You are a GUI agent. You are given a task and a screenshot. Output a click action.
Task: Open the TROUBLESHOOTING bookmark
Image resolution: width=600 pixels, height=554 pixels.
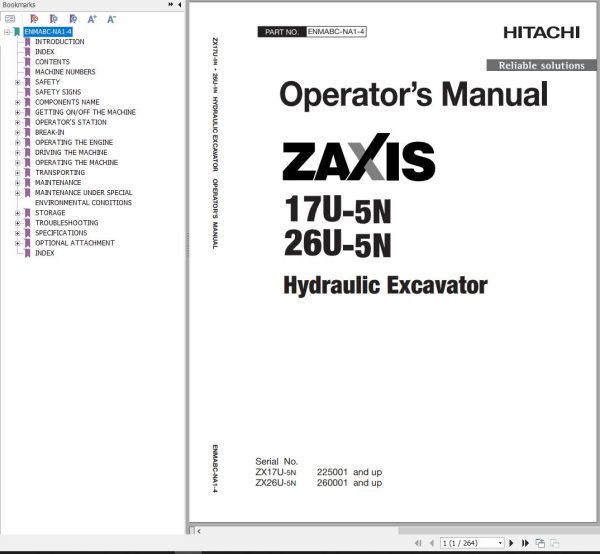pos(67,223)
